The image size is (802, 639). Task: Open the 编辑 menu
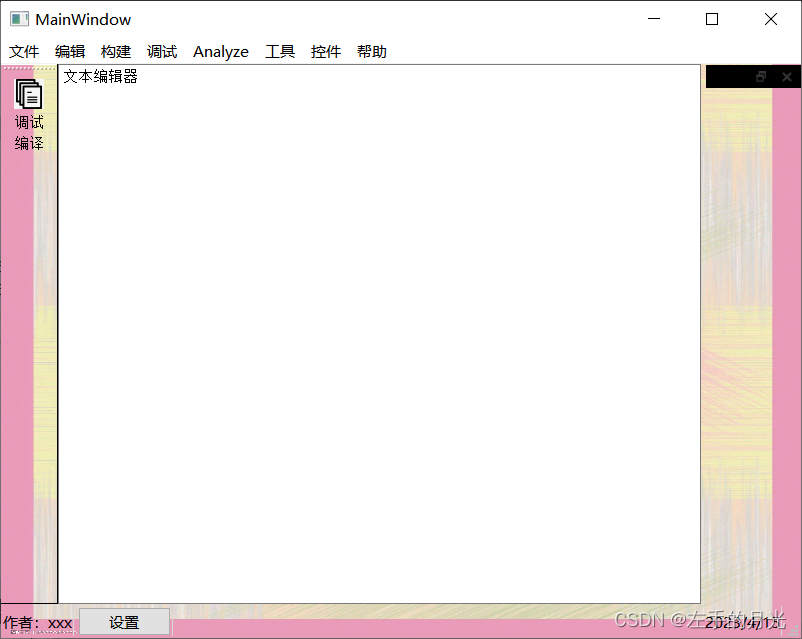pyautogui.click(x=69, y=51)
